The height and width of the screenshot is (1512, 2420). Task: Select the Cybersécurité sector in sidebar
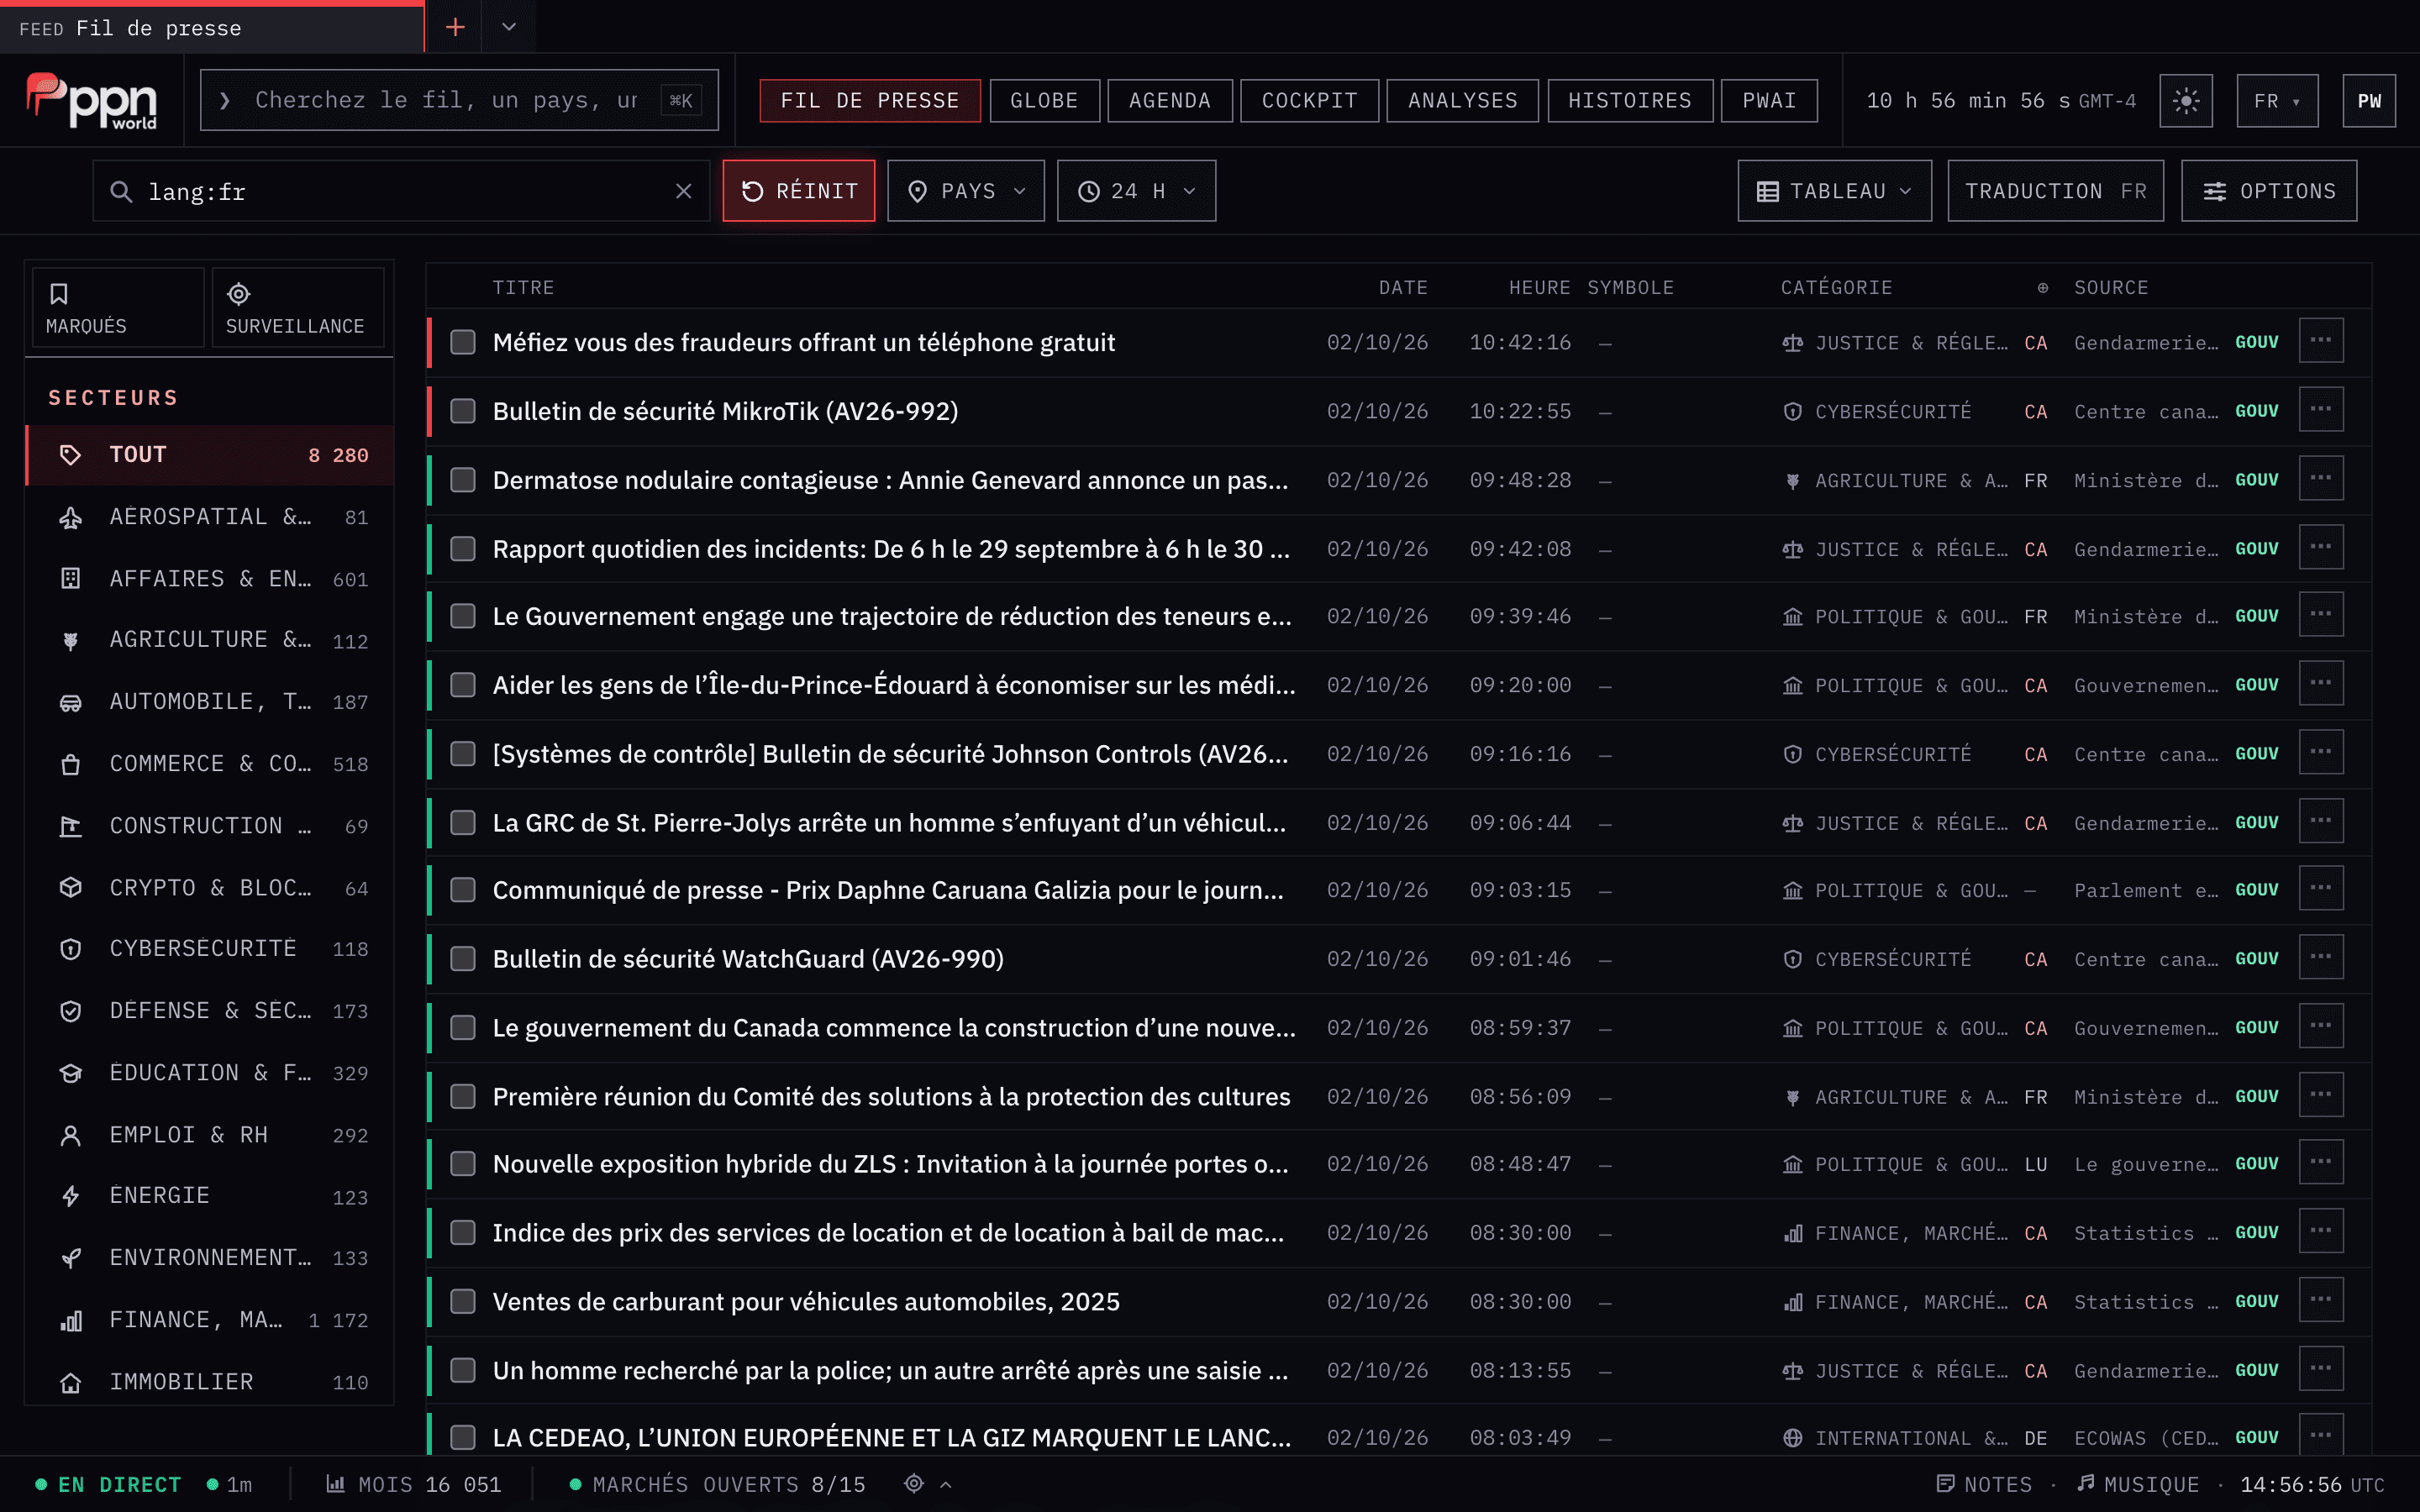pyautogui.click(x=210, y=949)
